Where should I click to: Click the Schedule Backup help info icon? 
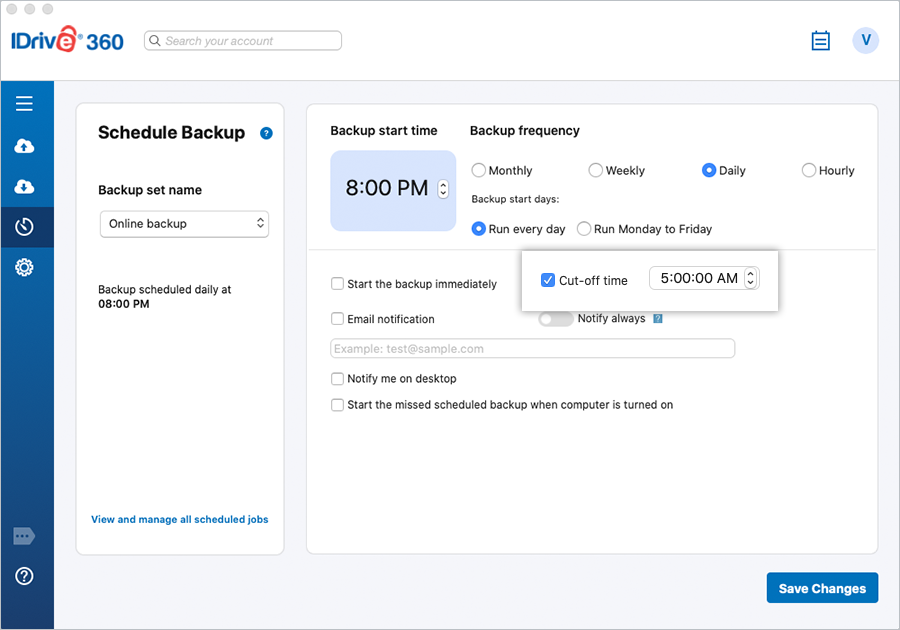[x=266, y=133]
